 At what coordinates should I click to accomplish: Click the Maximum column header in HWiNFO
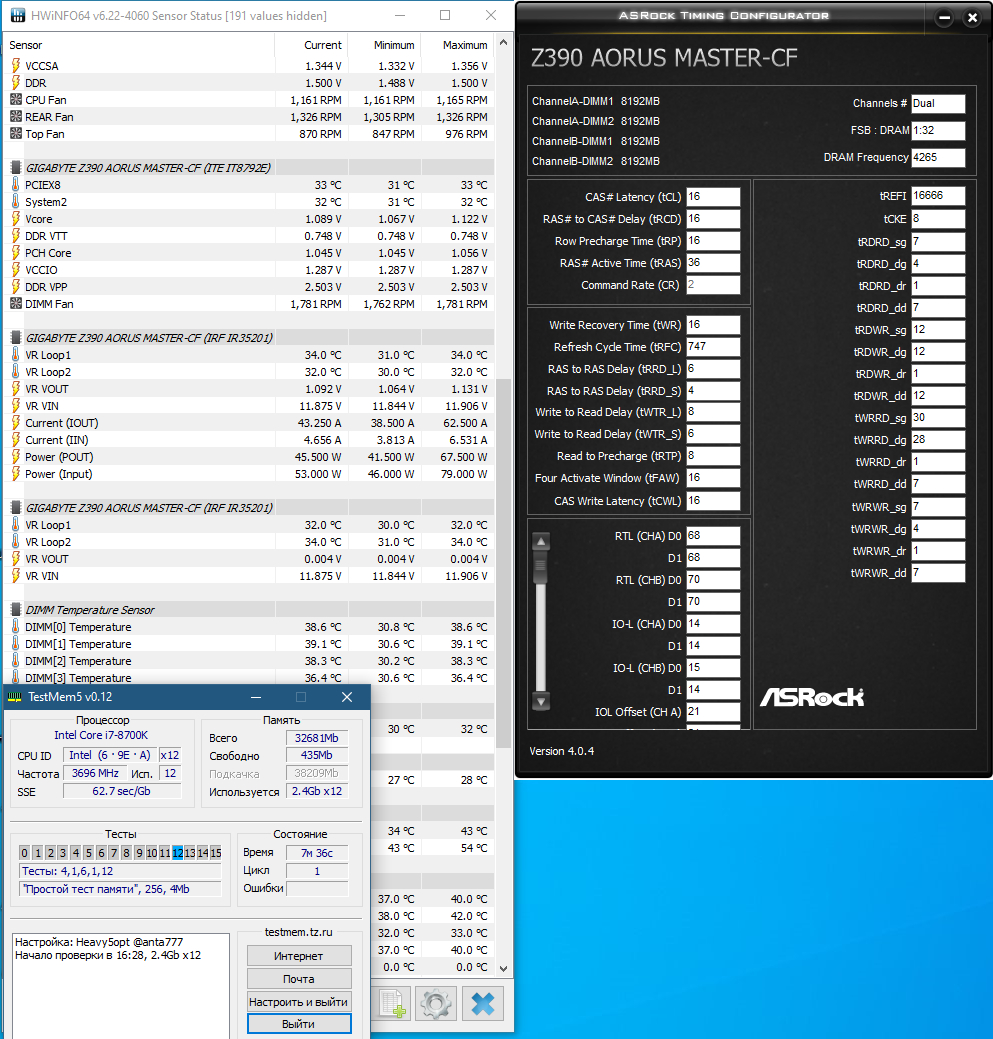pos(458,45)
